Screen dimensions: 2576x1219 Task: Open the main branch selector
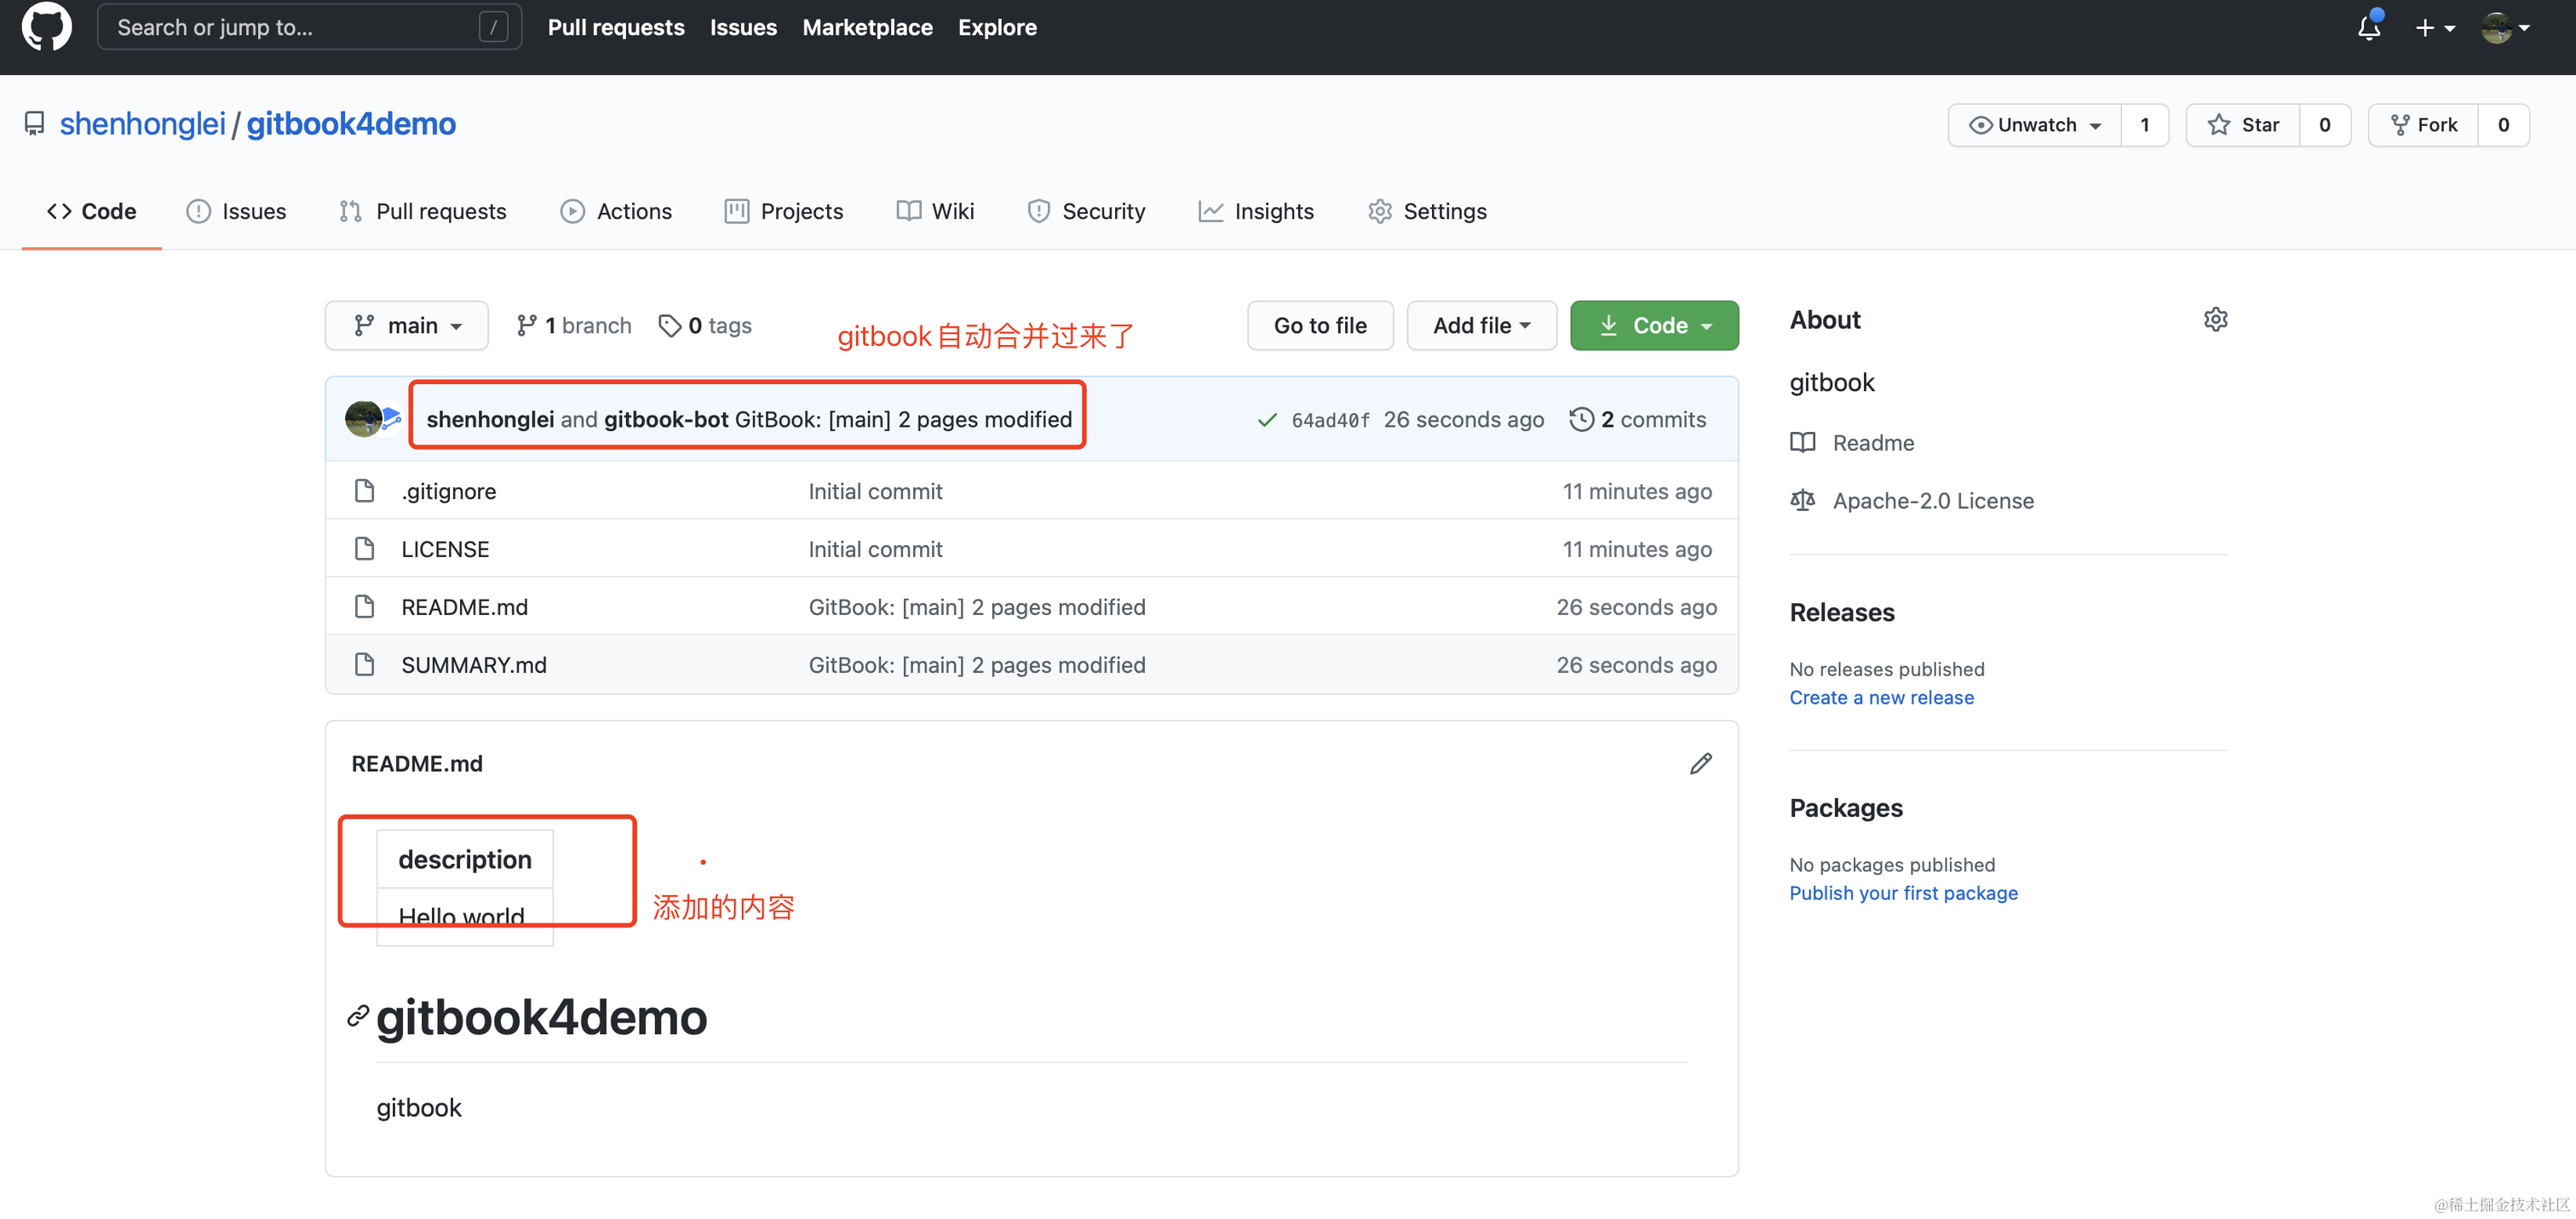pyautogui.click(x=407, y=326)
